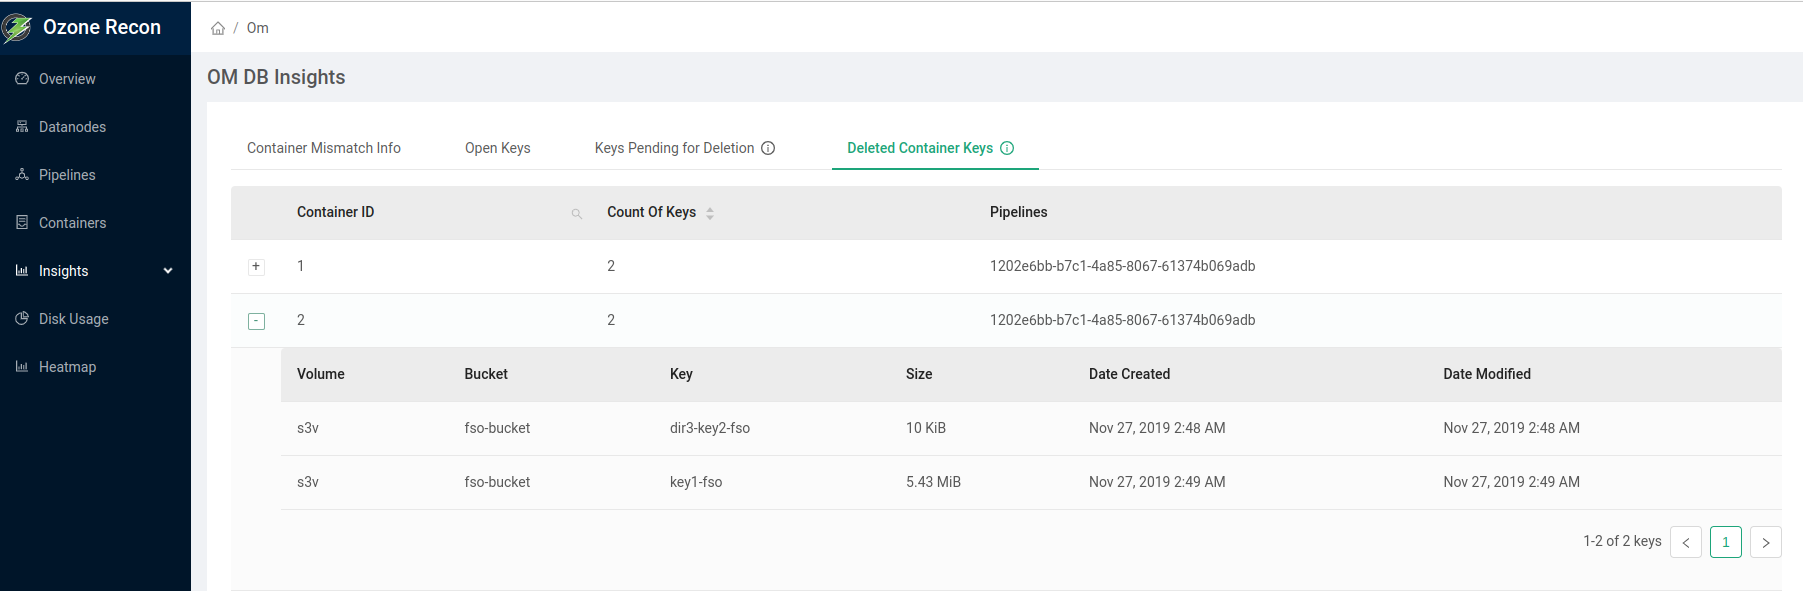Navigate to Containers page
This screenshot has height=591, width=1803.
pyautogui.click(x=72, y=223)
